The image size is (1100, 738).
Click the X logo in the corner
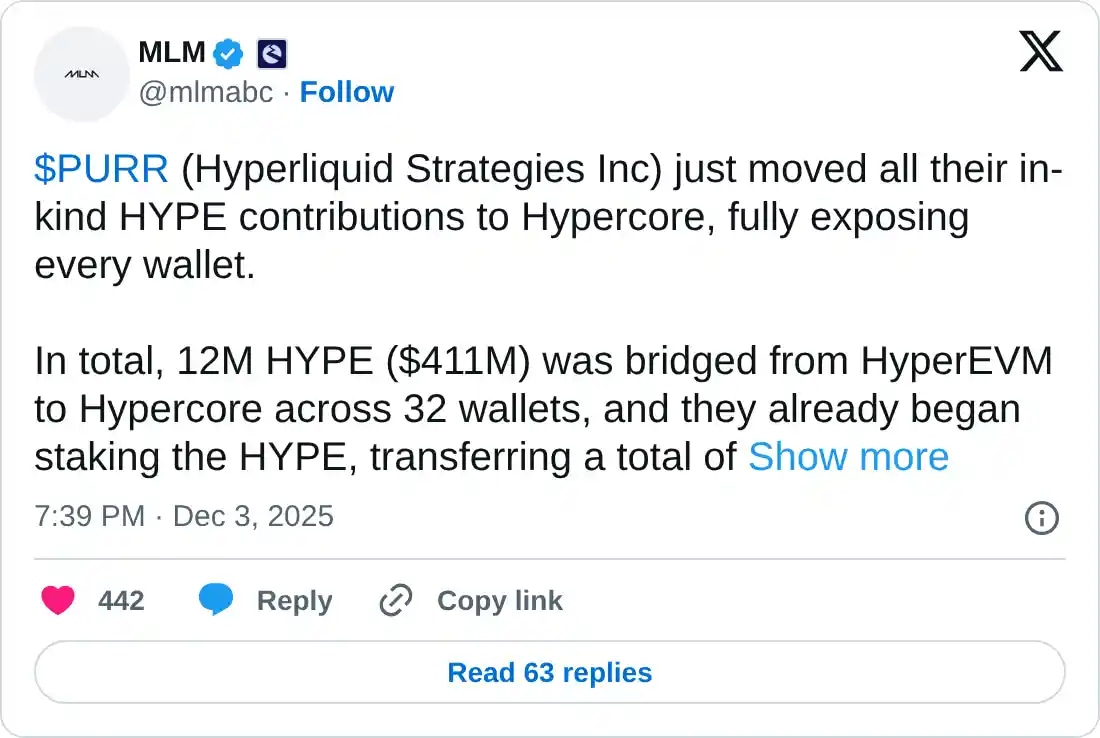1042,52
